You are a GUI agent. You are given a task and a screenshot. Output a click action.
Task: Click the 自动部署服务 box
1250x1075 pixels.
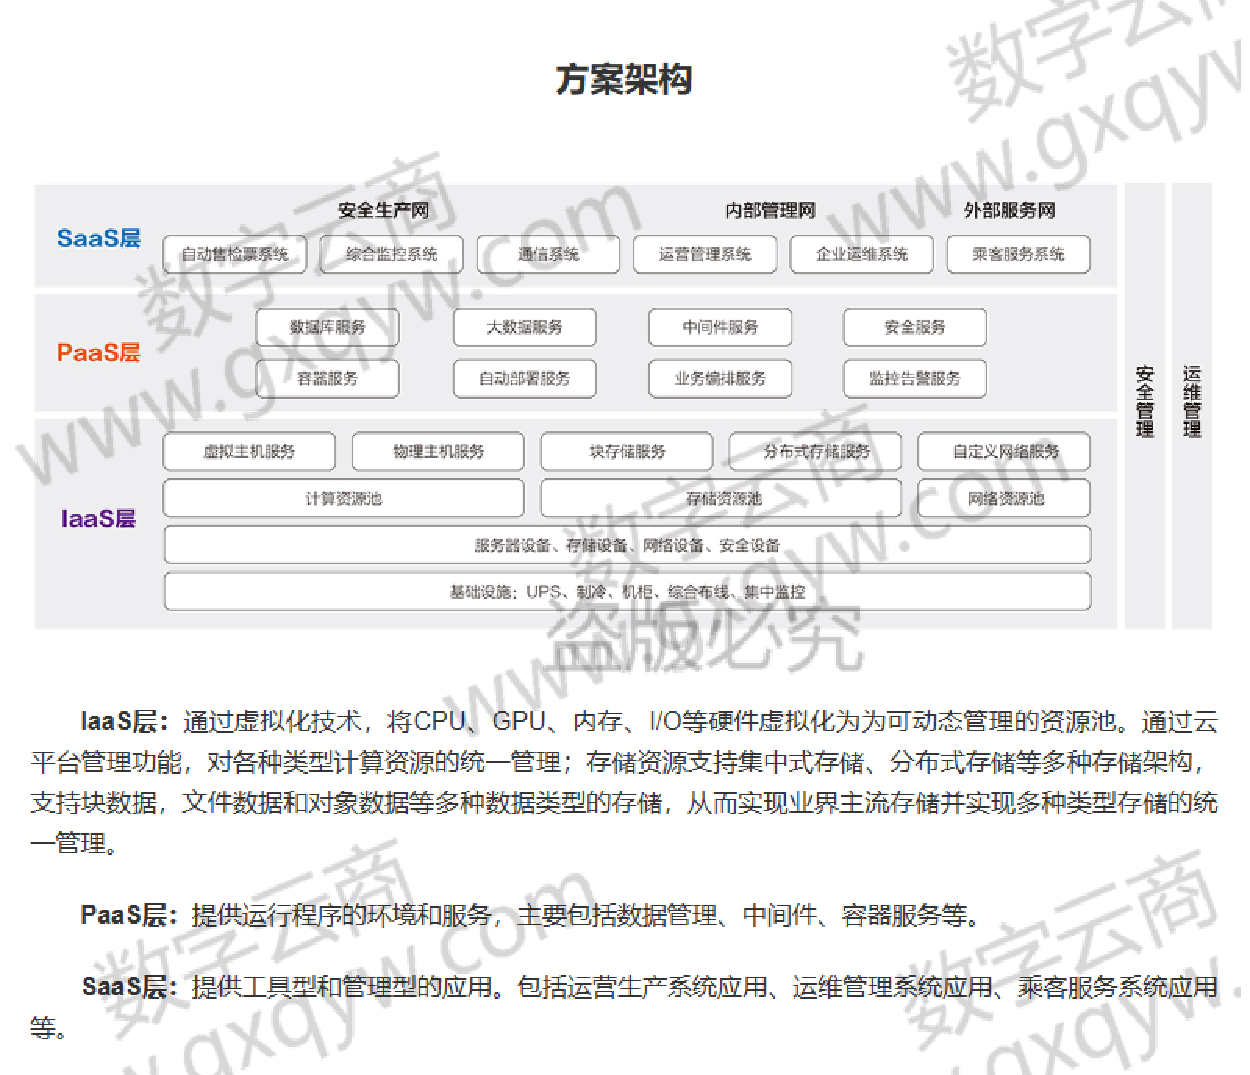pyautogui.click(x=525, y=378)
